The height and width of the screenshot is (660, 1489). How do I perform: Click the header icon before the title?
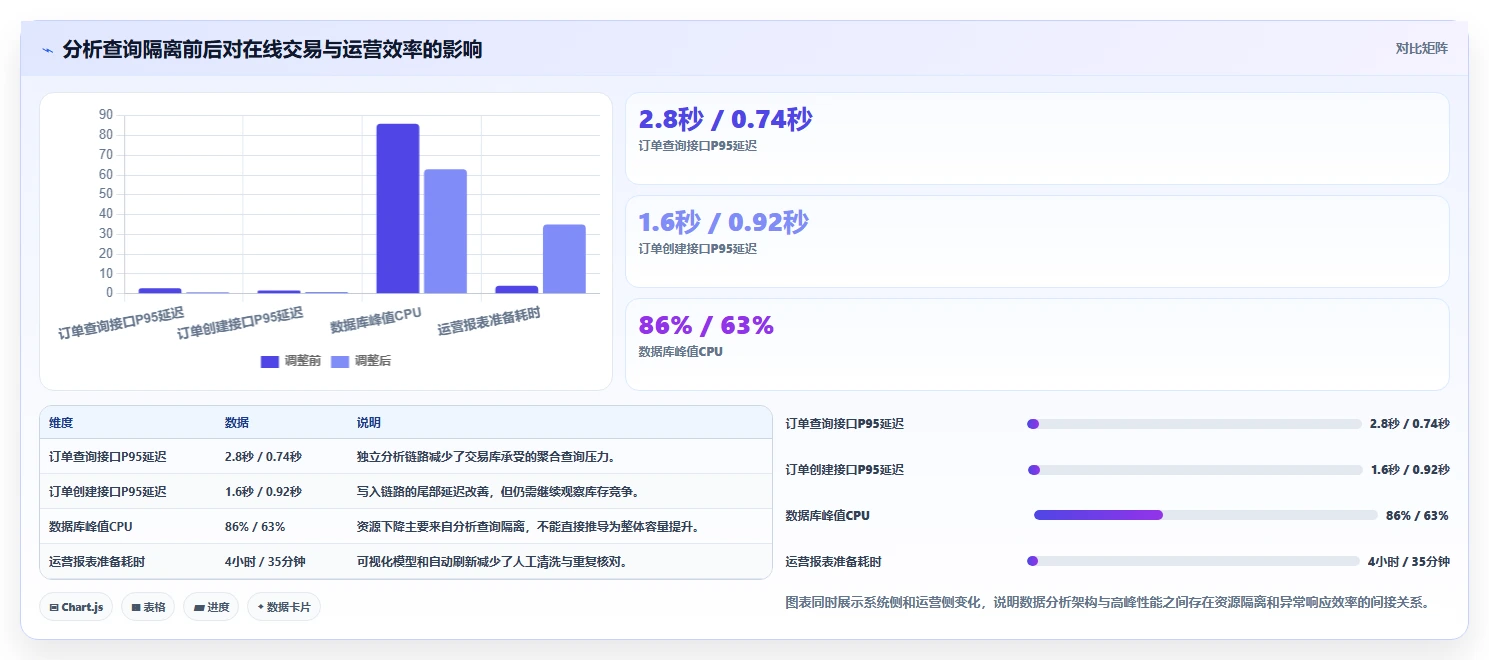tap(47, 50)
